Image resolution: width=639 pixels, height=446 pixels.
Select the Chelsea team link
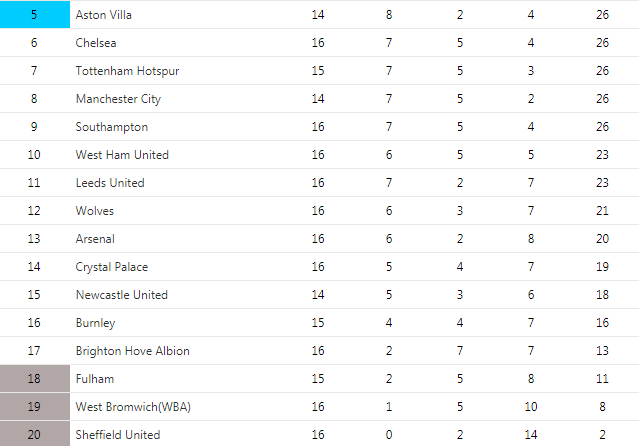[x=96, y=43]
